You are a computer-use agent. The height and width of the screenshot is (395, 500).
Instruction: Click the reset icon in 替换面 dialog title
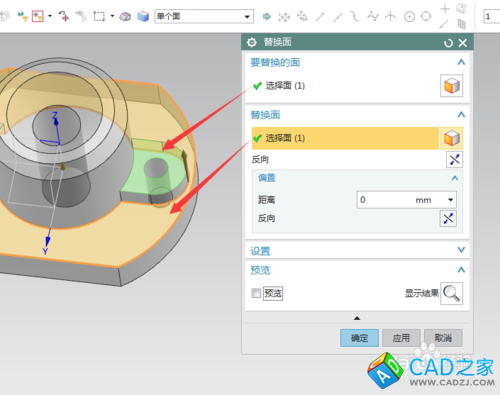[448, 43]
